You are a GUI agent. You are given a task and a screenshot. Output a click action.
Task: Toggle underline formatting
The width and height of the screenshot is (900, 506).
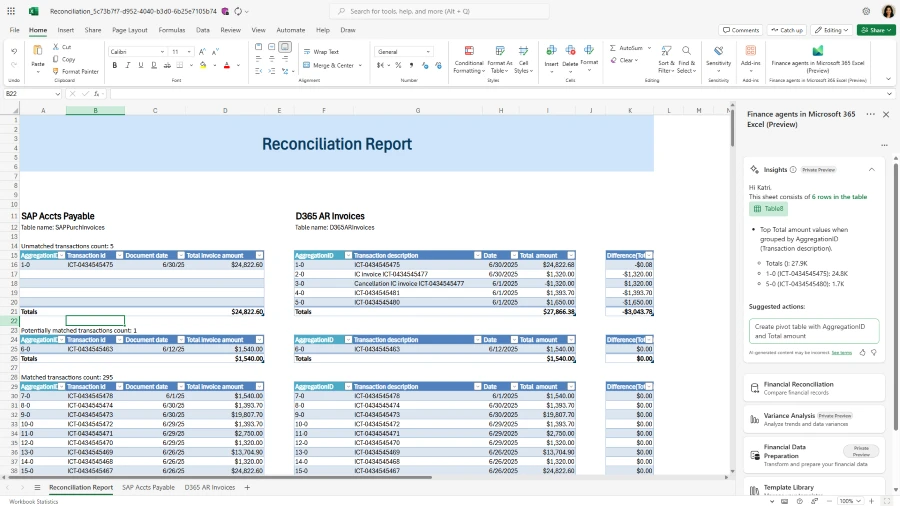tap(143, 65)
